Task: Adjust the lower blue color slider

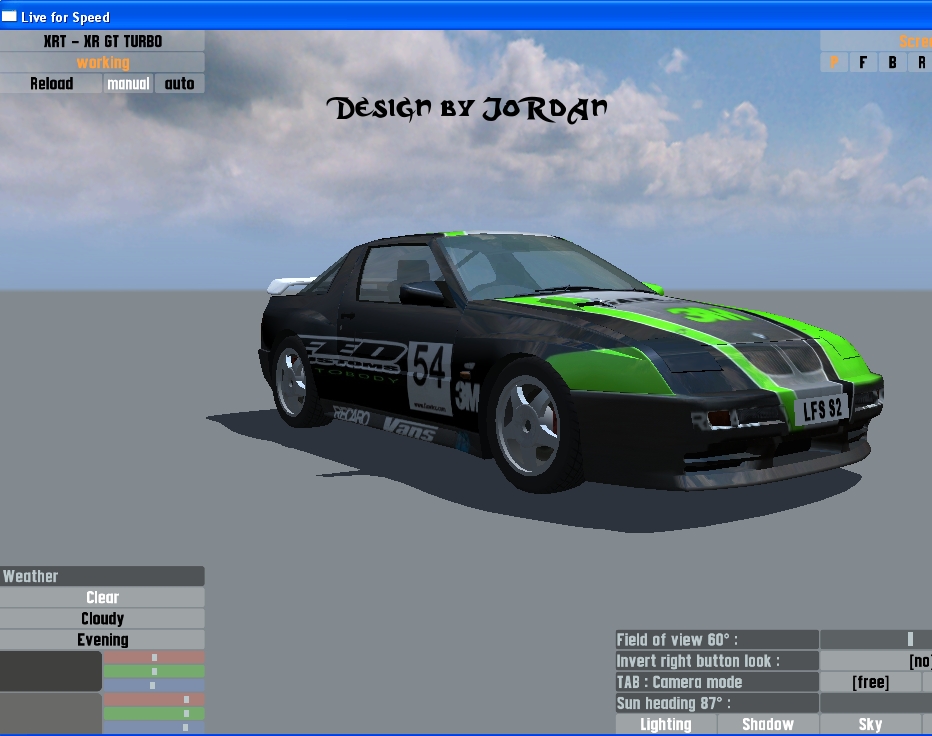Action: click(154, 727)
